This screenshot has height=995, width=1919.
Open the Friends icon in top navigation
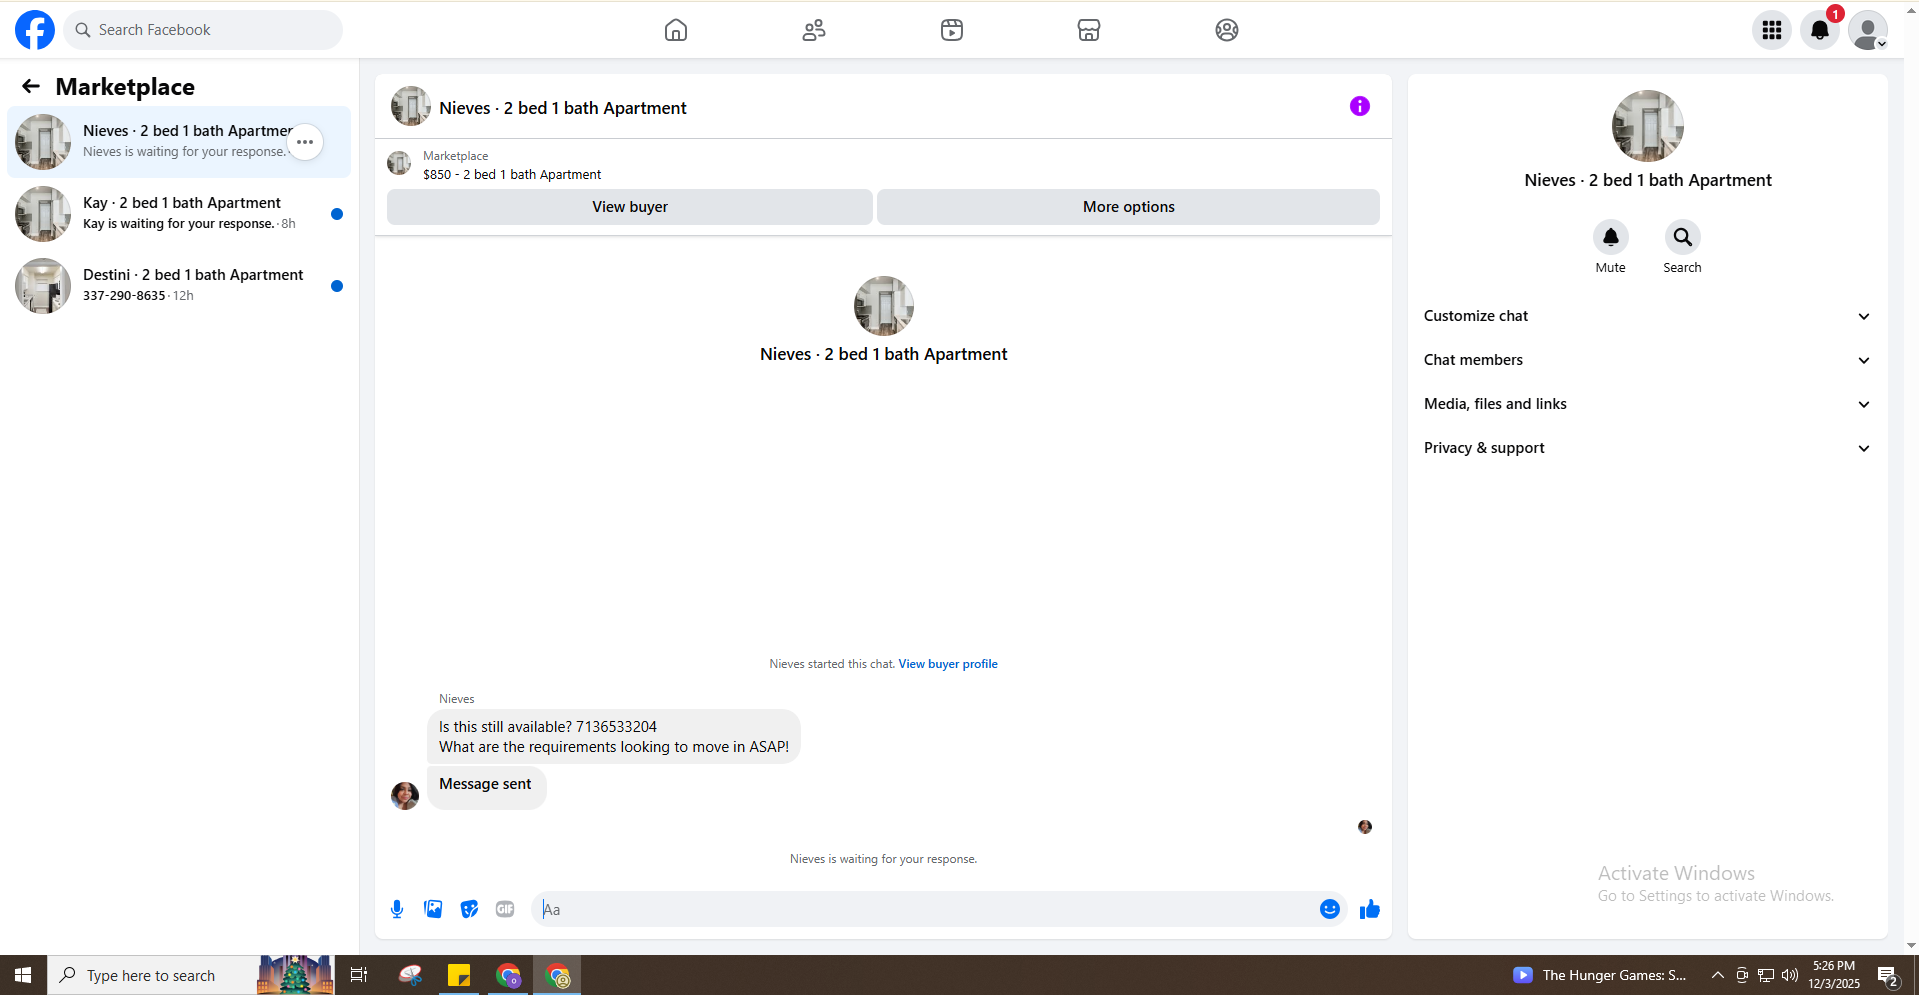point(814,30)
